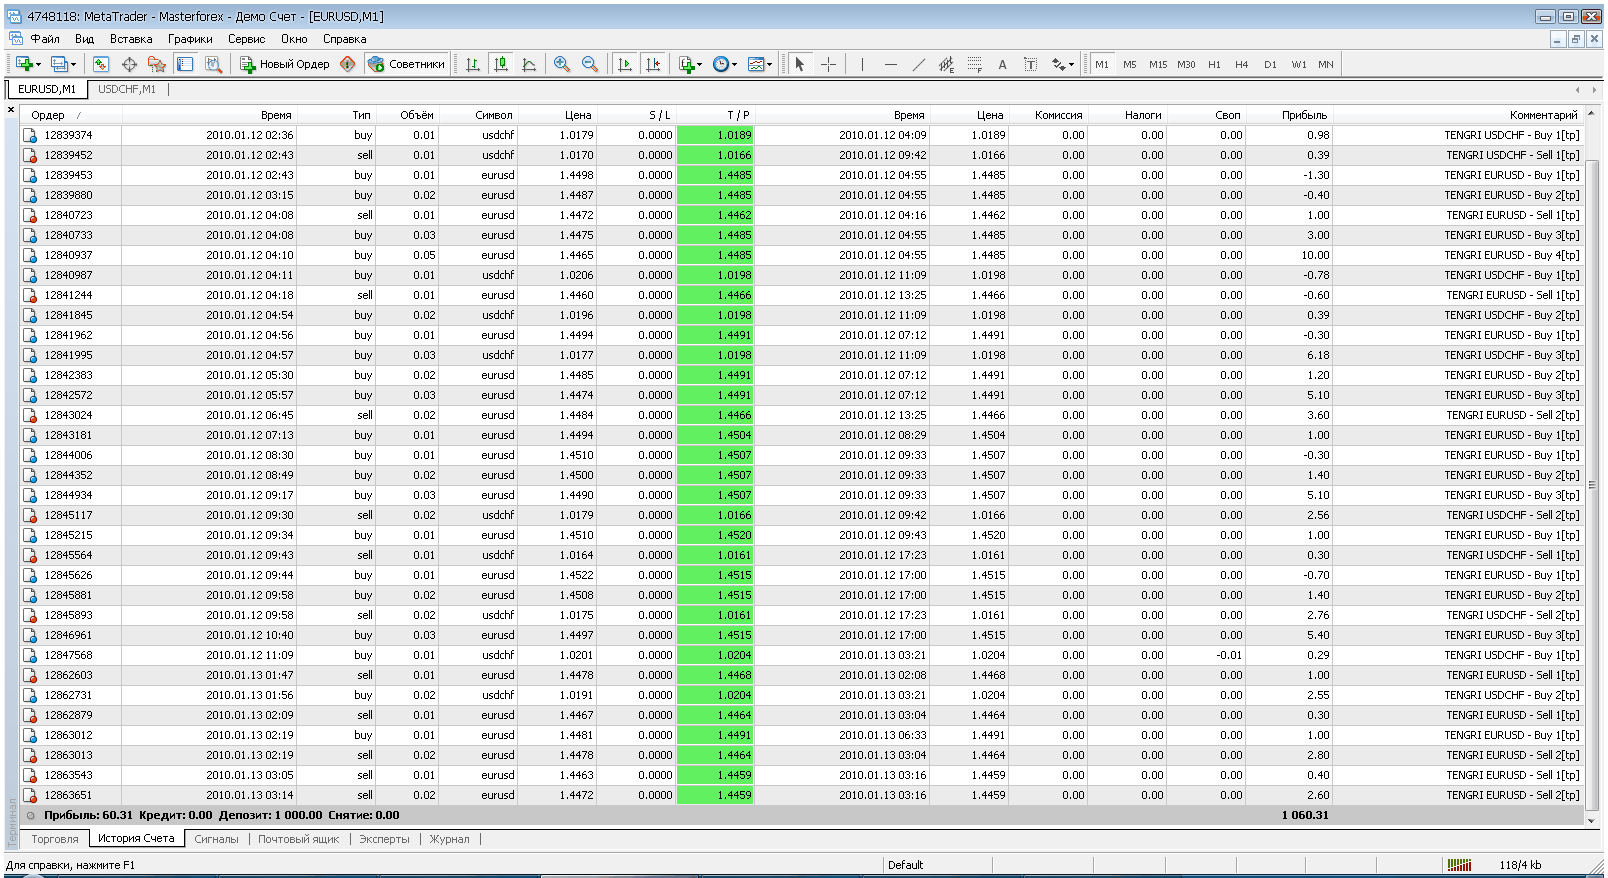Pick the Fibonacci retracement tool
The width and height of the screenshot is (1608, 878).
click(974, 64)
